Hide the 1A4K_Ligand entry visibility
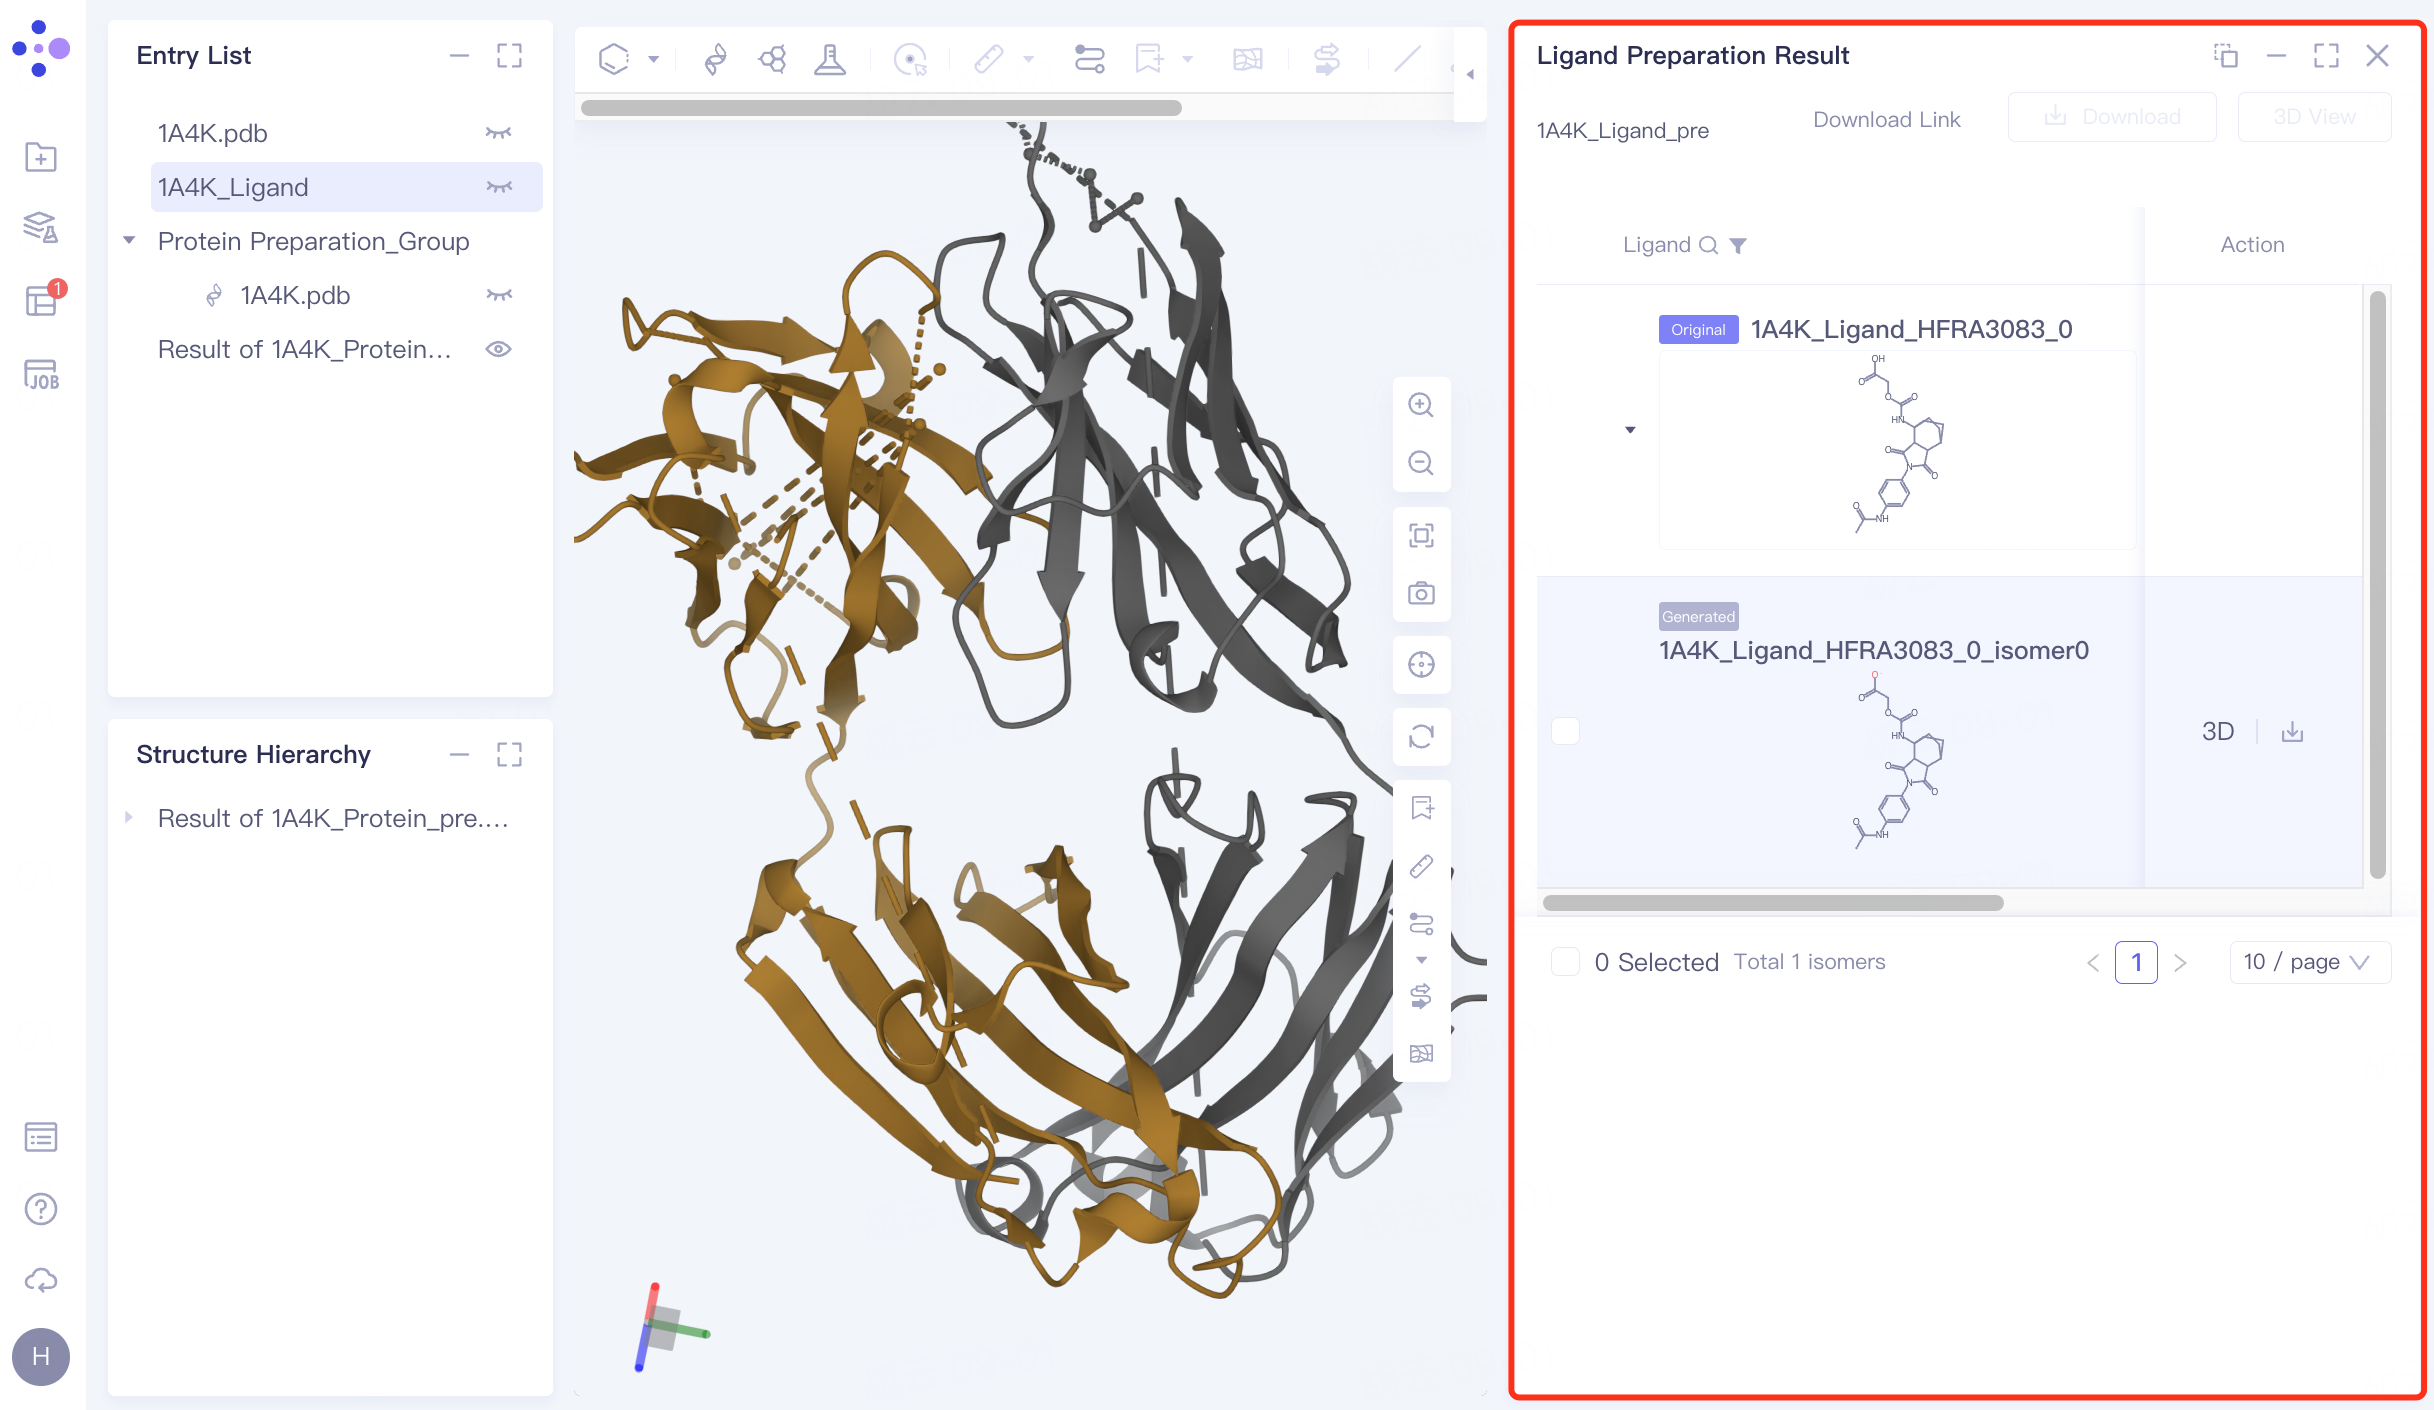The height and width of the screenshot is (1410, 2434). coord(499,187)
